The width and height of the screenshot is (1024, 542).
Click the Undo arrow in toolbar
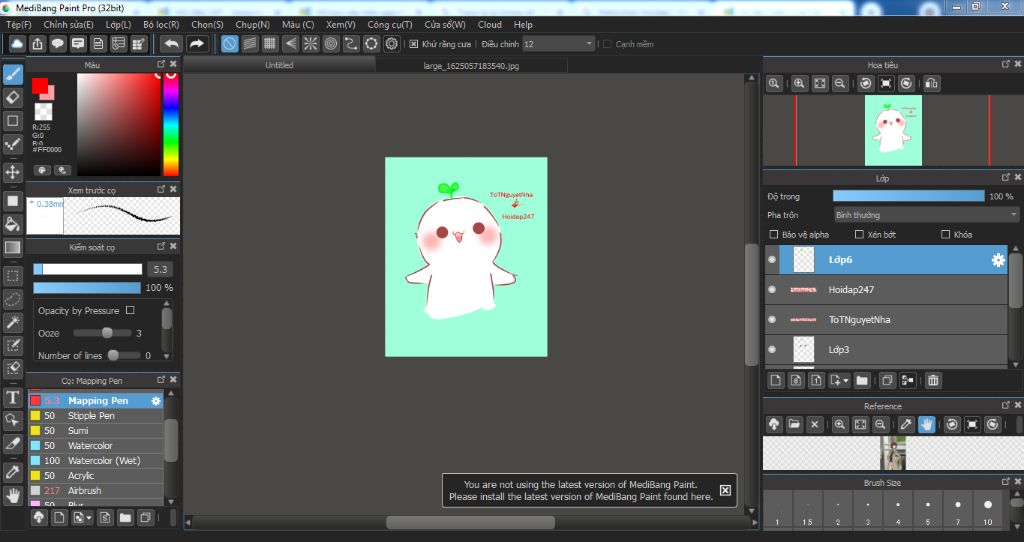(x=171, y=44)
